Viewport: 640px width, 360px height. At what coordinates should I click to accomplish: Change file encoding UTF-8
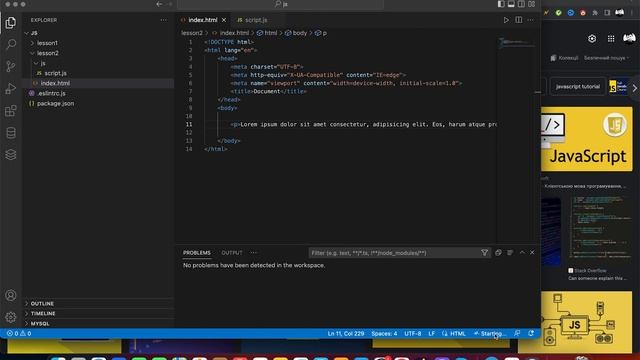413,333
